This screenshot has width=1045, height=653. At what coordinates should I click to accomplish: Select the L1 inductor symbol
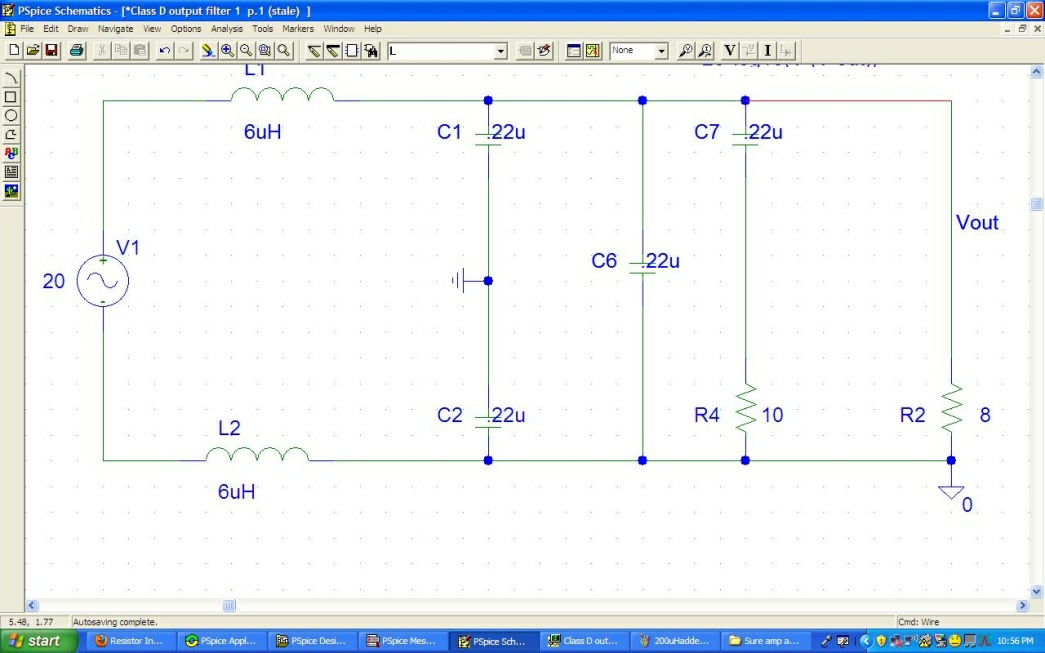pyautogui.click(x=283, y=95)
